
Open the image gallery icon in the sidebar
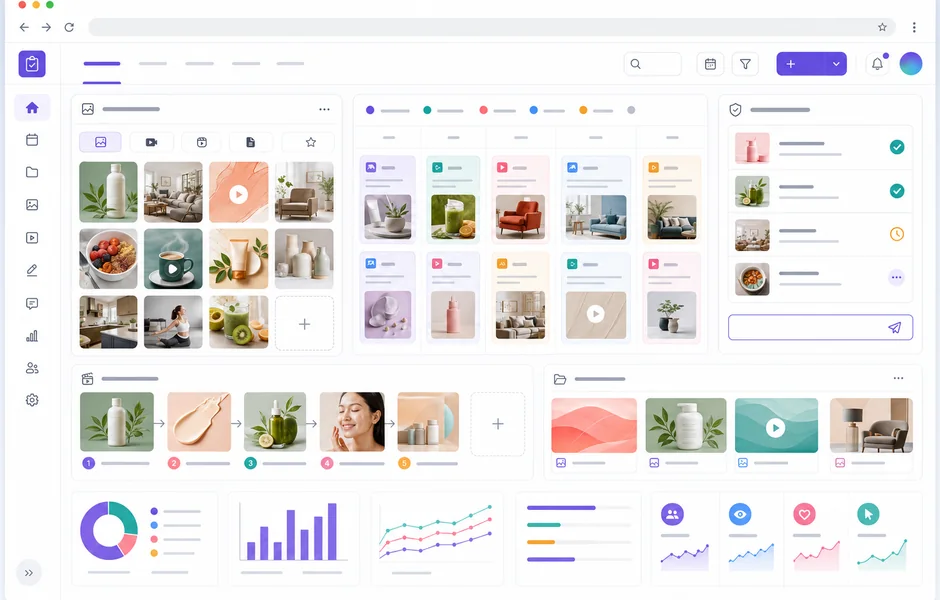[x=32, y=204]
